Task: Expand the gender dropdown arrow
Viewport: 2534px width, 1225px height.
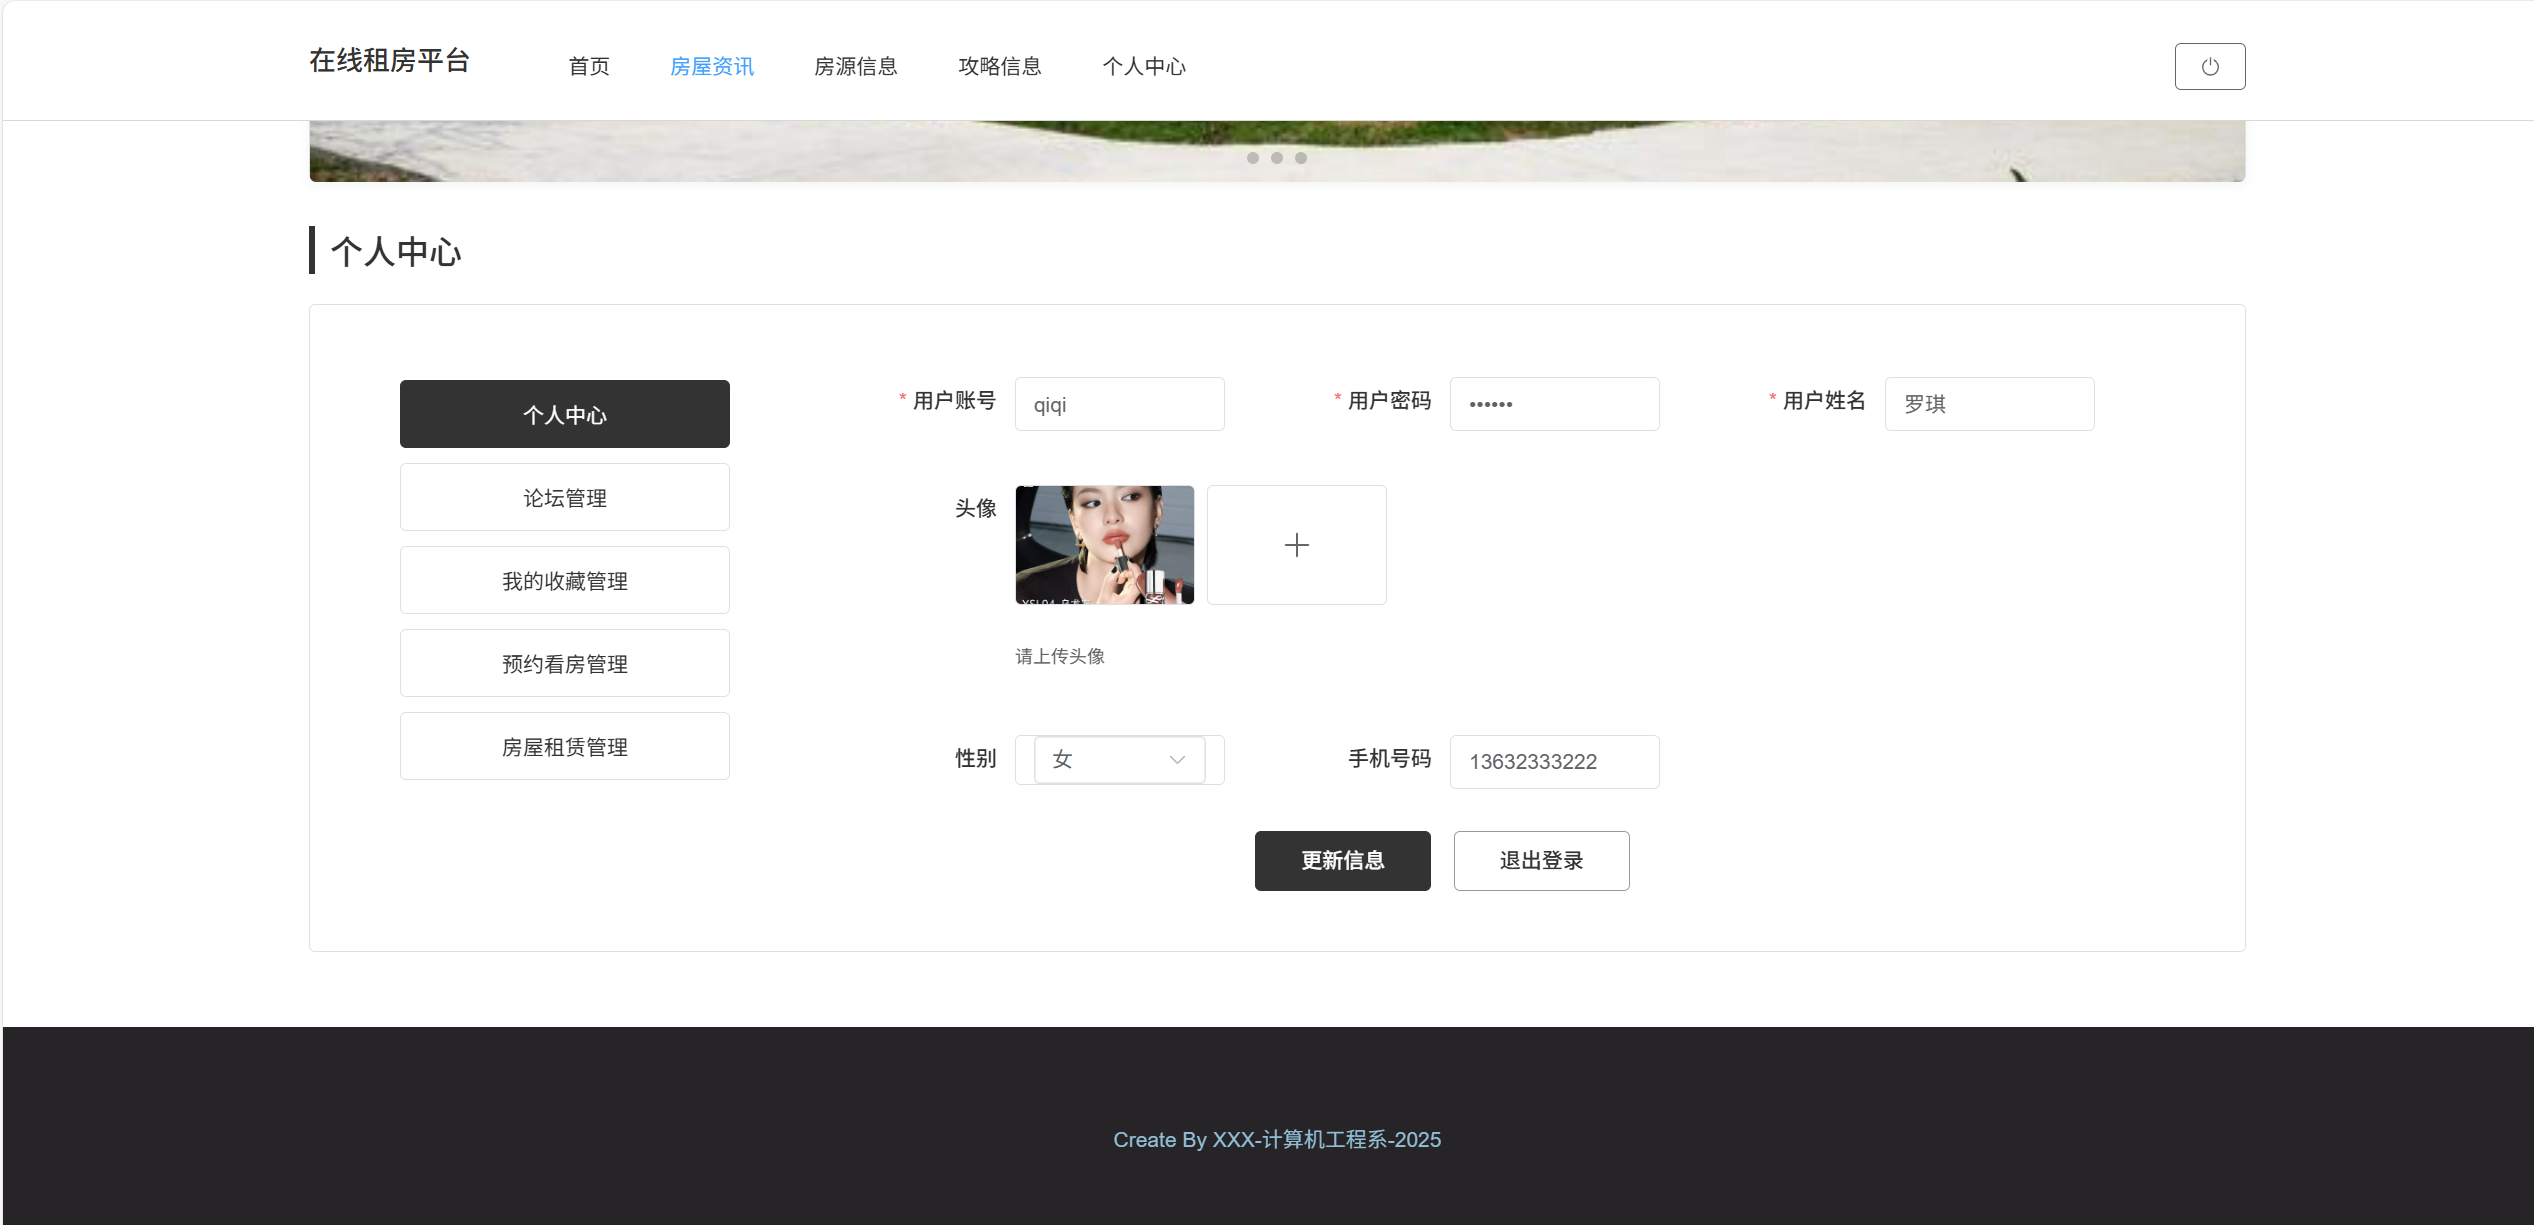Action: (1177, 760)
